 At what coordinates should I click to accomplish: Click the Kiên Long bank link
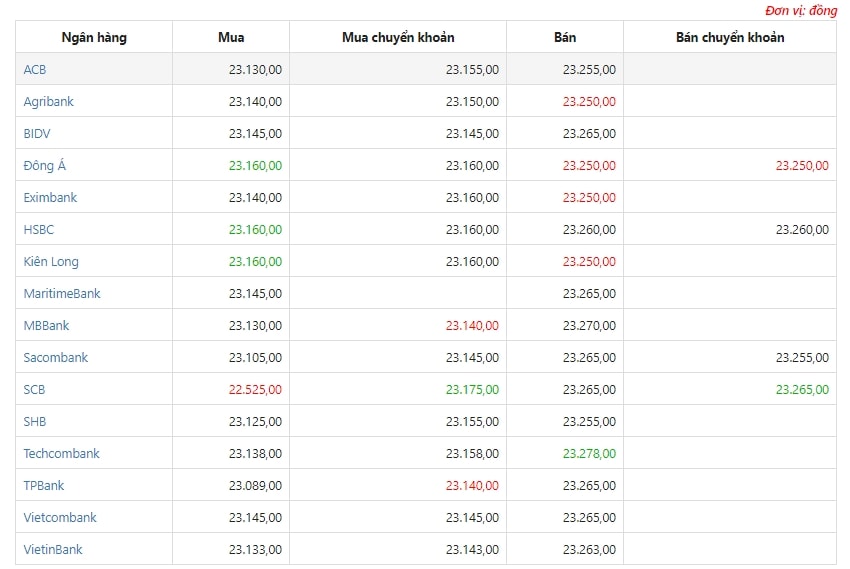(x=51, y=262)
